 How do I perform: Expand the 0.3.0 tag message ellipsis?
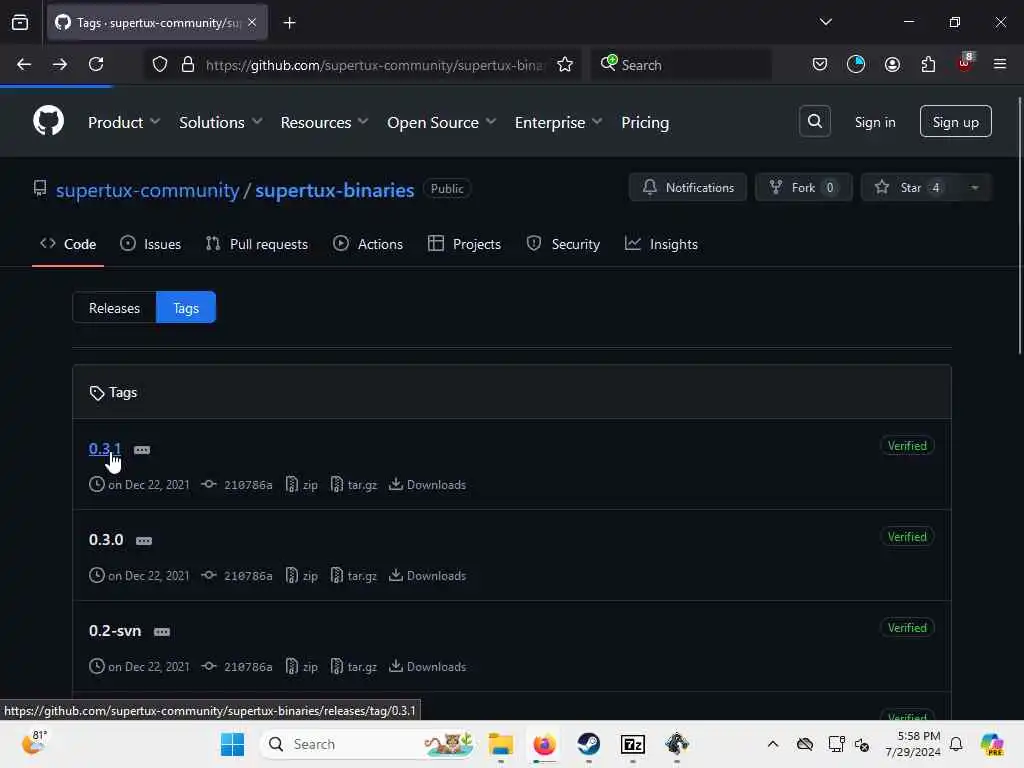(144, 541)
